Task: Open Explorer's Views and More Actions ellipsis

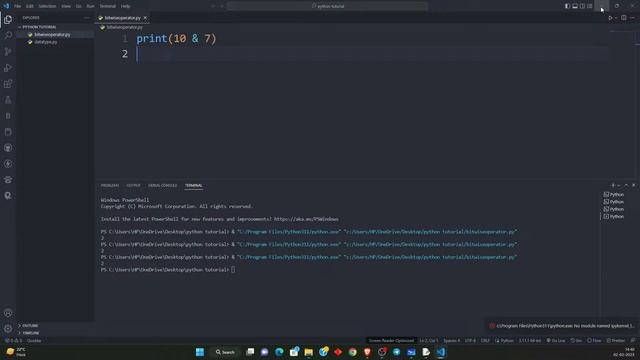Action: click(x=87, y=18)
